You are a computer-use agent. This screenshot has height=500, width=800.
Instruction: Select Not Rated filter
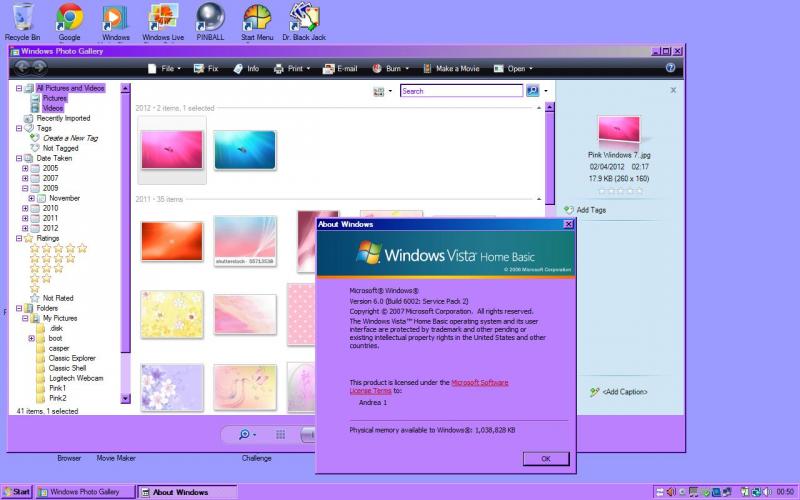tap(58, 298)
